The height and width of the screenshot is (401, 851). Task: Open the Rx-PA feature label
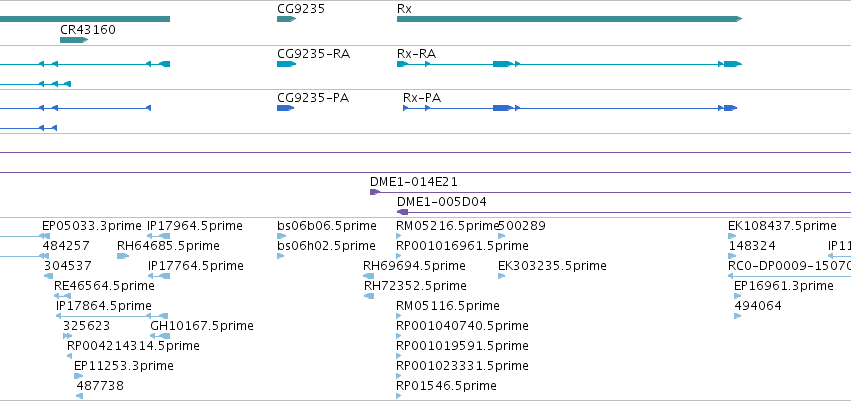click(x=422, y=98)
